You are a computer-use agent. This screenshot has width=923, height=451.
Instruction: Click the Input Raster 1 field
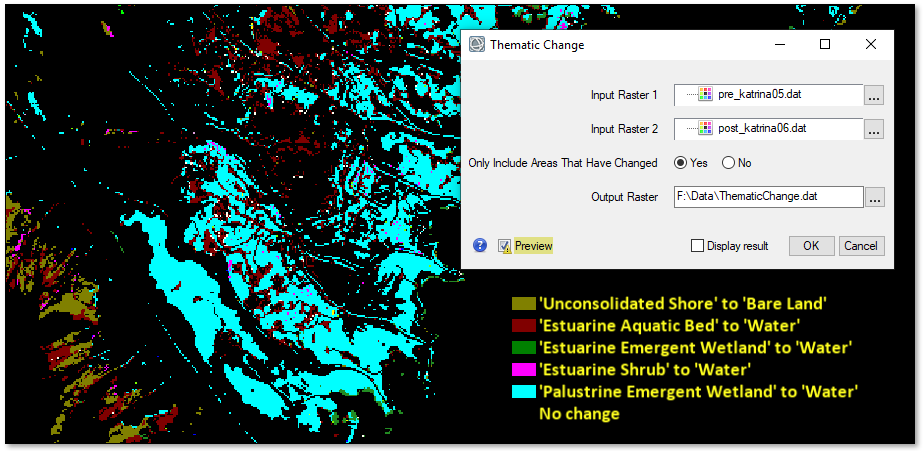click(x=768, y=95)
